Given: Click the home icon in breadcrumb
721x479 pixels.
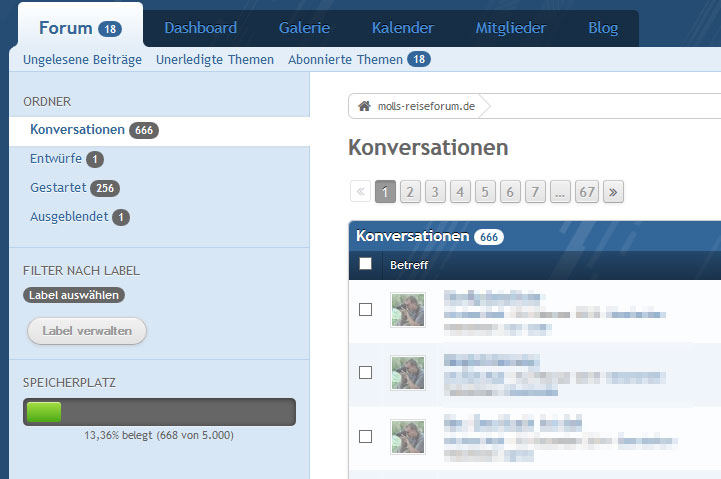Looking at the screenshot, I should click(364, 106).
